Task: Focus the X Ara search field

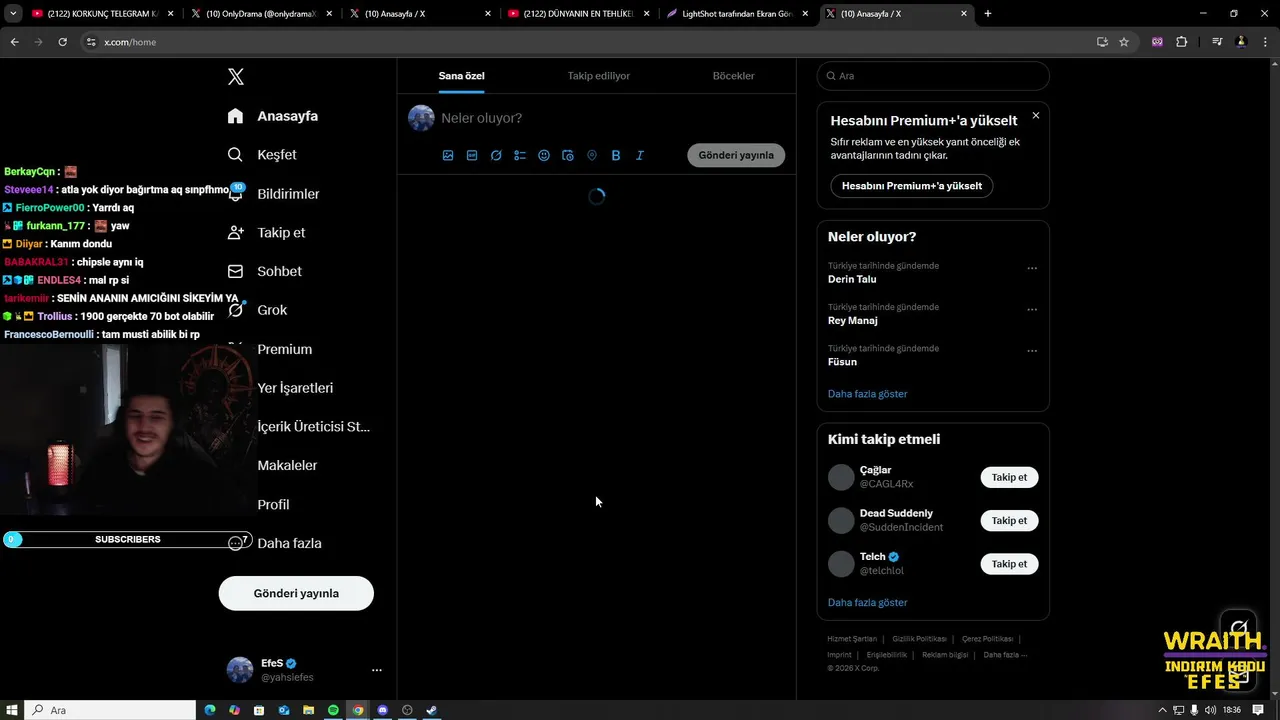Action: click(933, 76)
